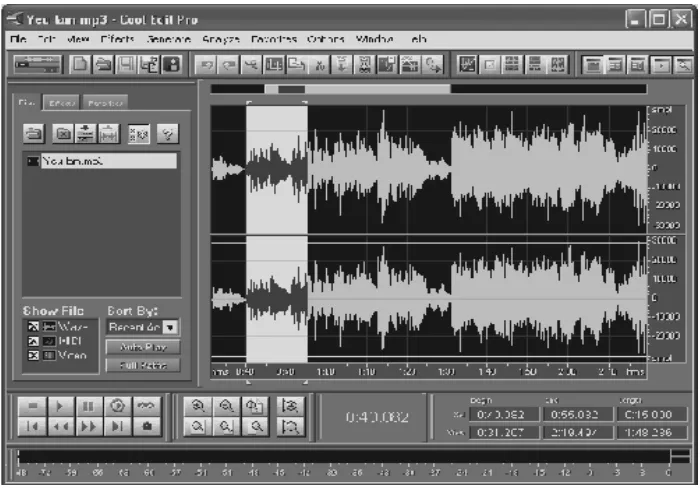Click the Save floppy disk icon in main toolbar
This screenshot has height=488, width=700.
[126, 65]
